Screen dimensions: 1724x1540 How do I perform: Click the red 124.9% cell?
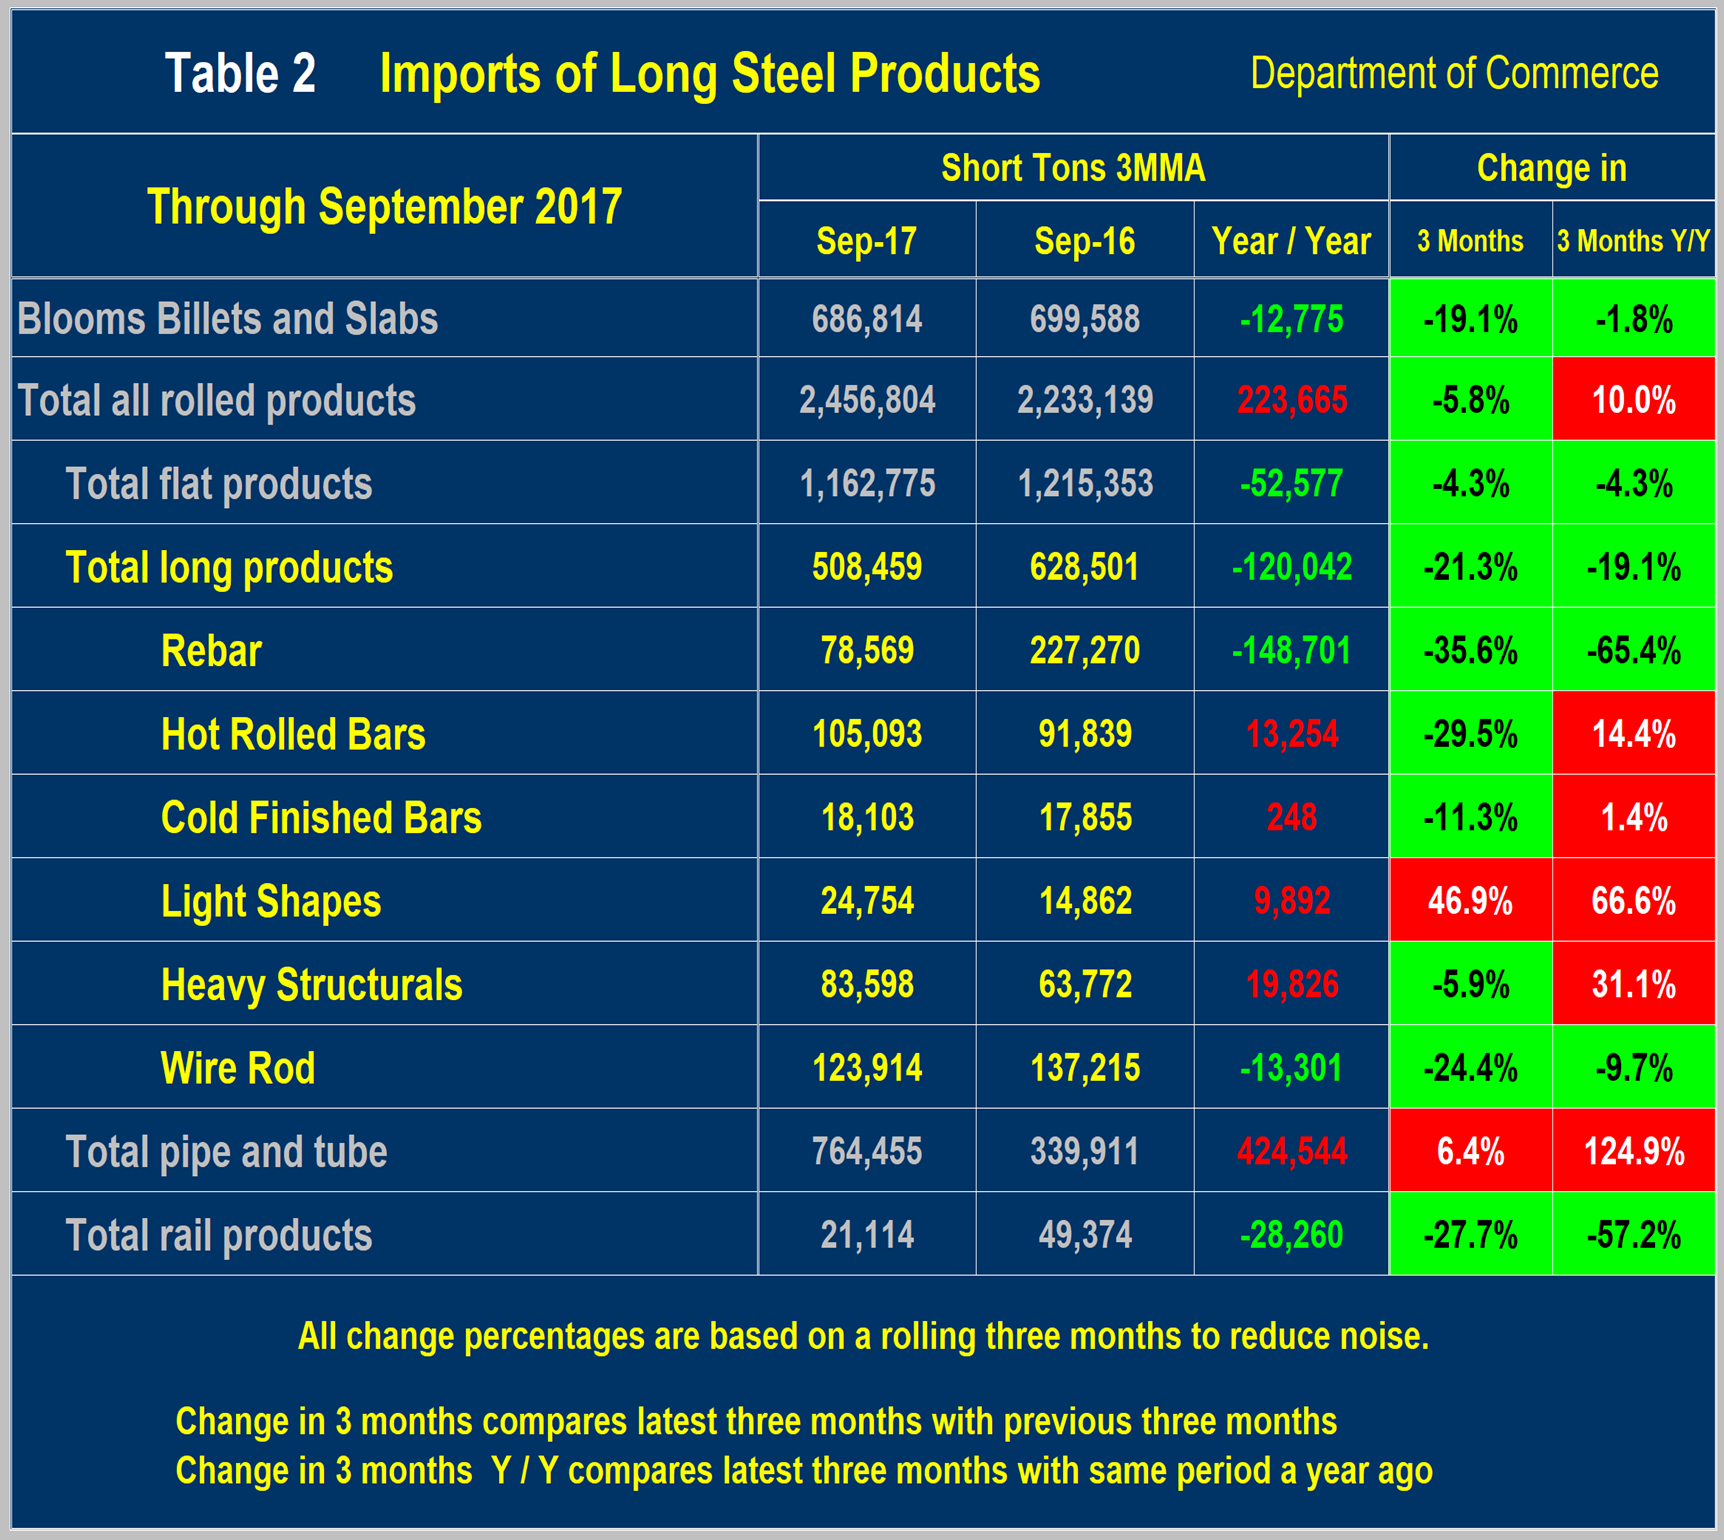[1633, 1152]
